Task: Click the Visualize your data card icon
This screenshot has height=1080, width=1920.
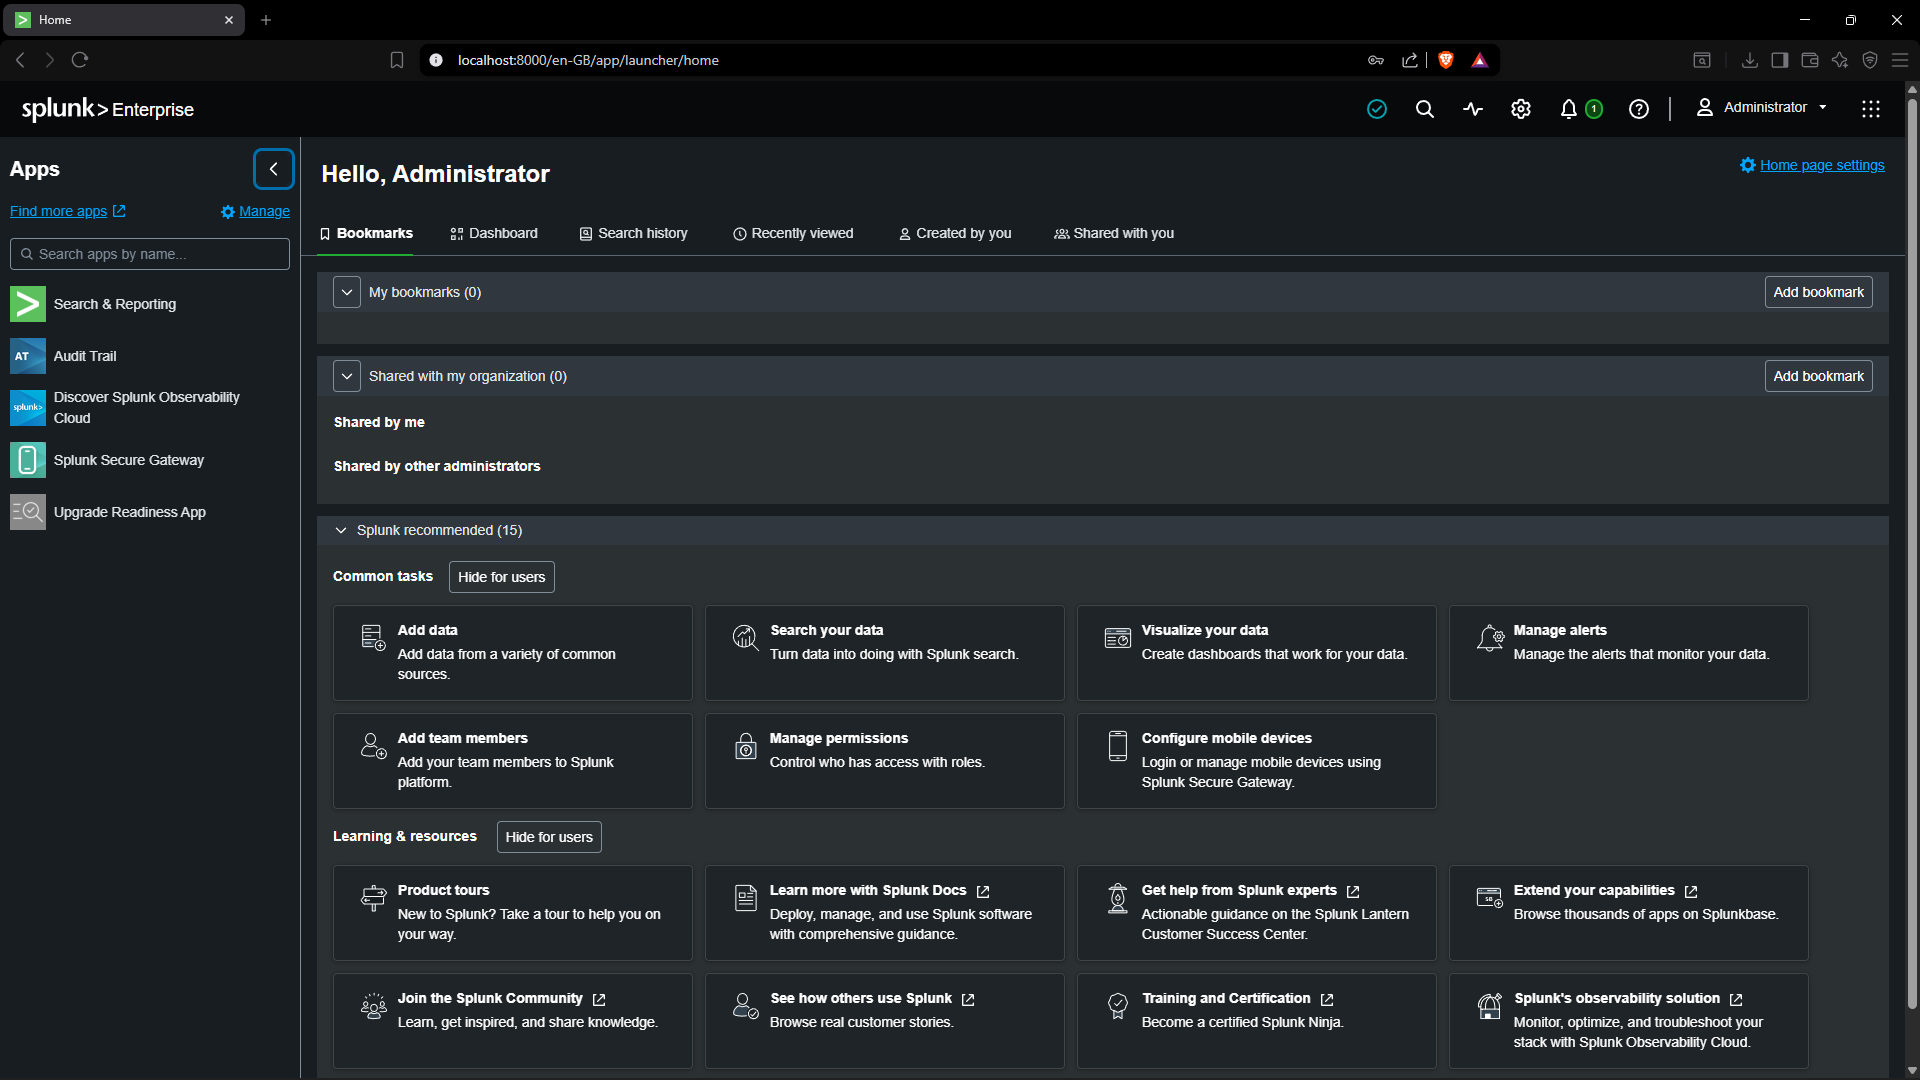Action: [x=1117, y=638]
